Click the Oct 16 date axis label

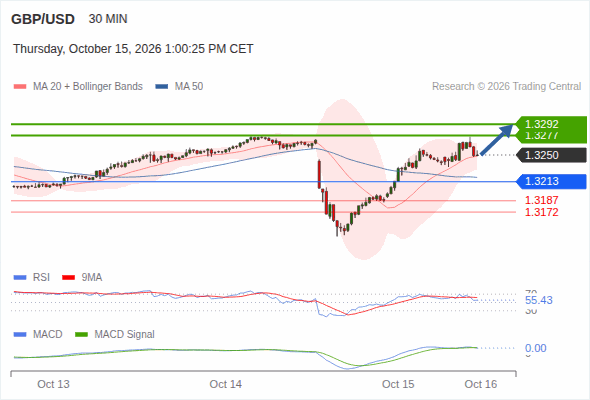(481, 384)
